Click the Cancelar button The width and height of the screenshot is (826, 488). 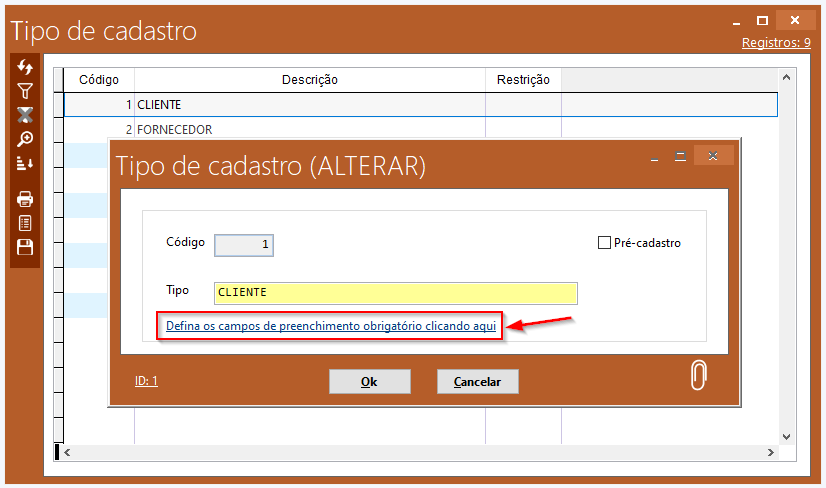pos(477,382)
